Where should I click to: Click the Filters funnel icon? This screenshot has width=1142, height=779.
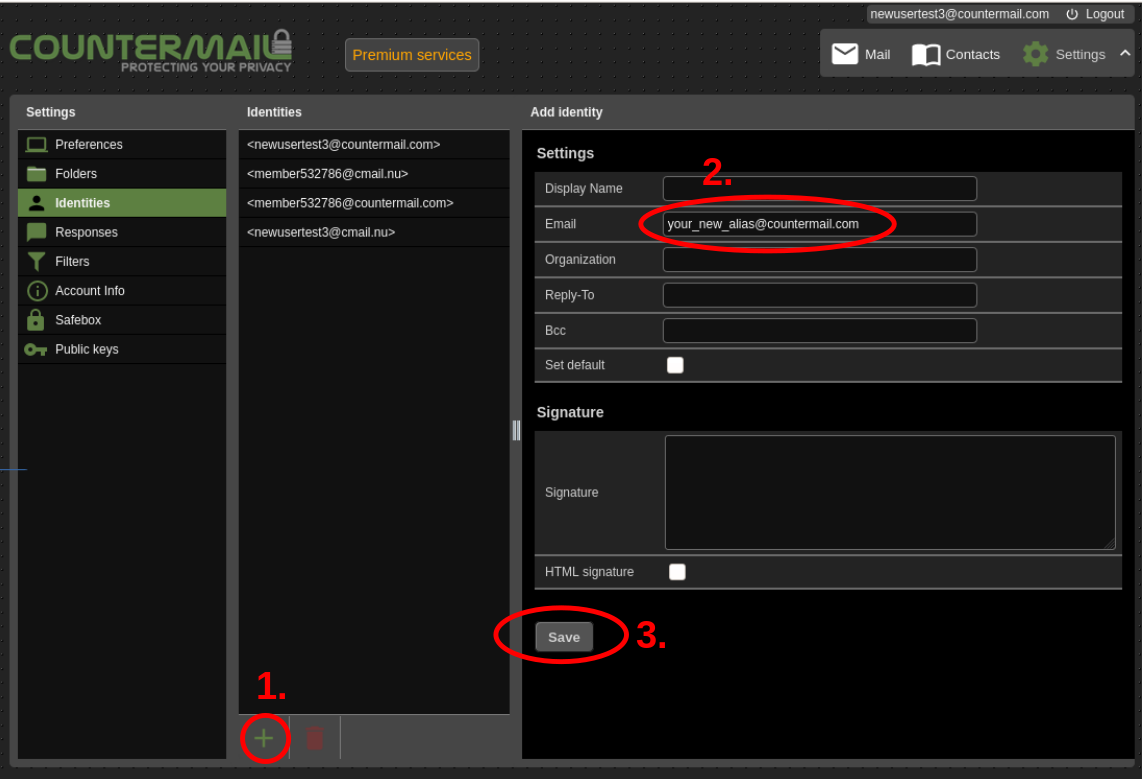(36, 261)
